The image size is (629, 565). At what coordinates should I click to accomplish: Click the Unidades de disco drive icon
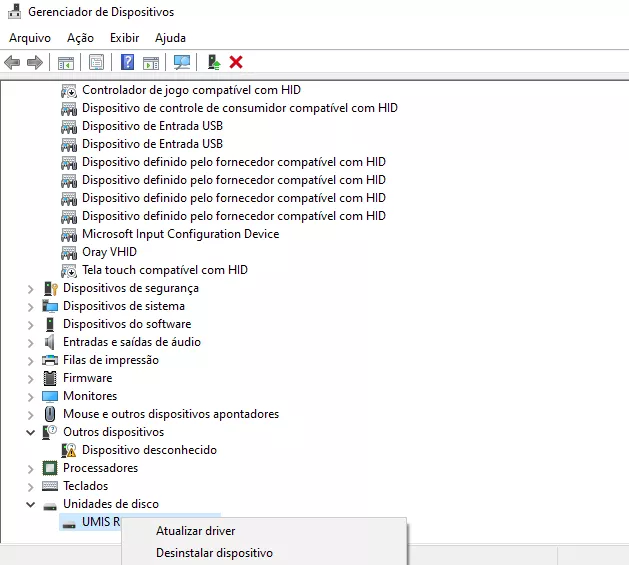tap(50, 506)
